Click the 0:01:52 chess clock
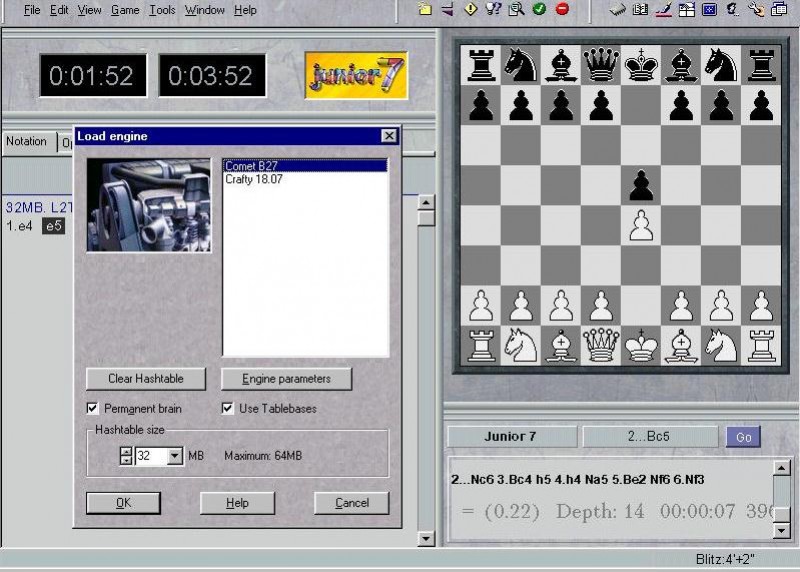Viewport: 800px width, 572px height. click(x=93, y=76)
